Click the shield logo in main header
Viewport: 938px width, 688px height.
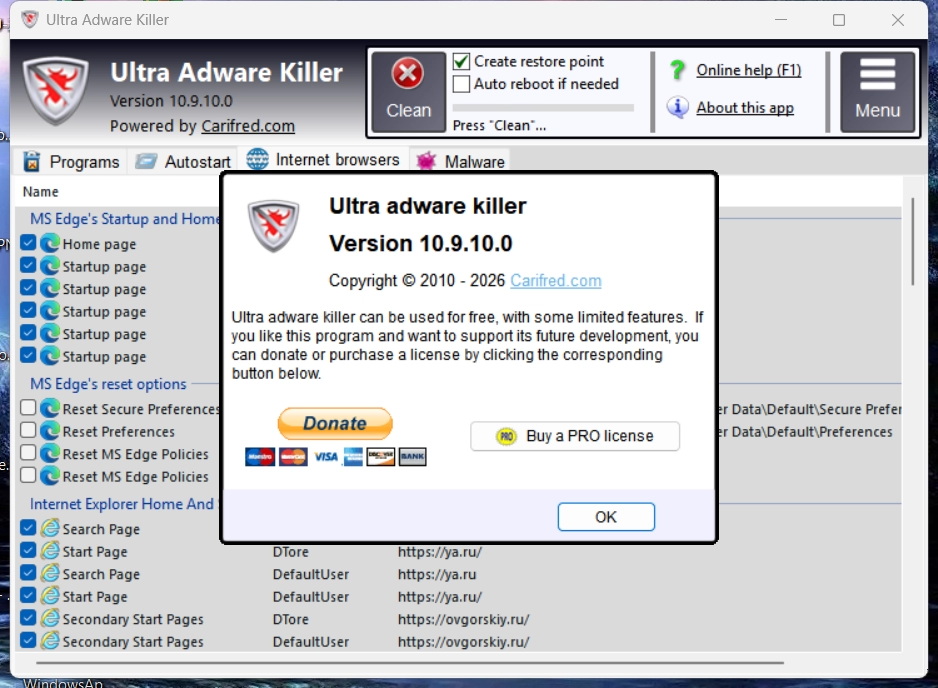[x=56, y=90]
